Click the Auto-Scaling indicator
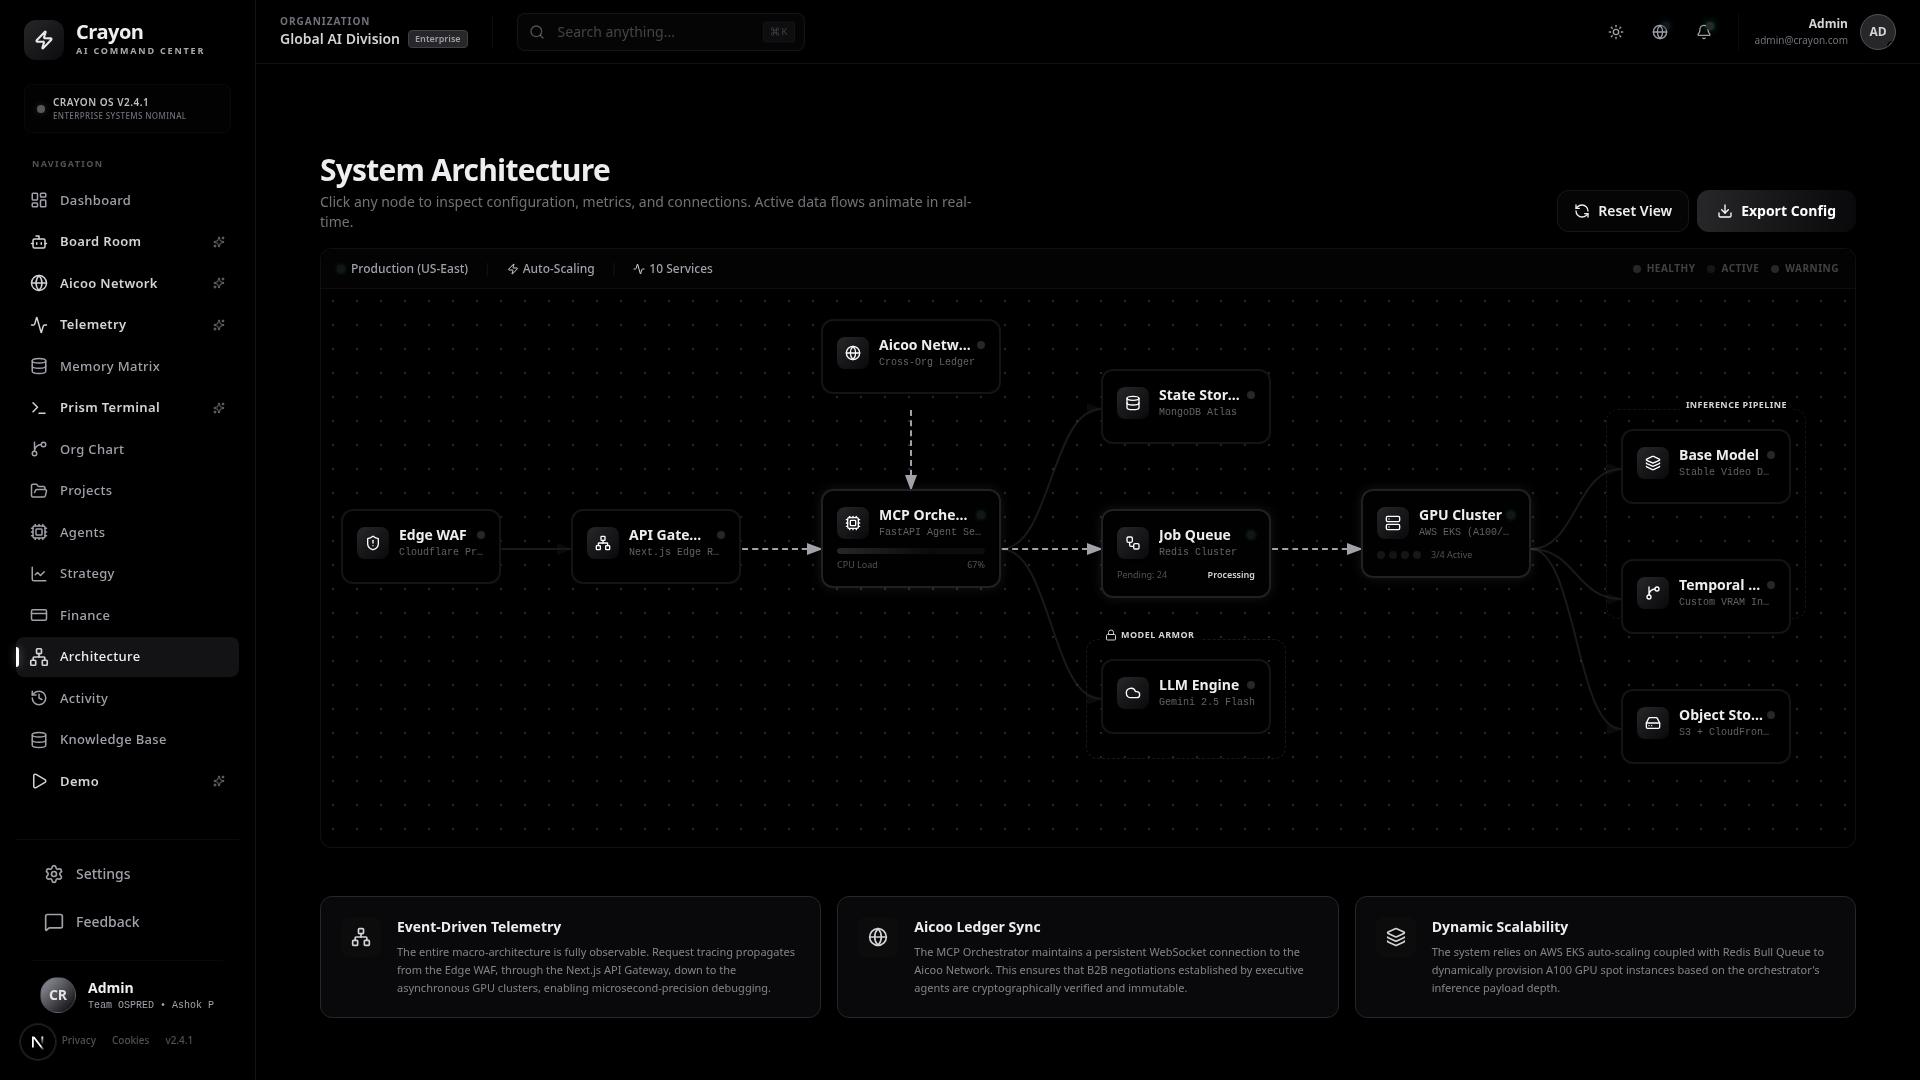Screen dimensions: 1920x1080 551,269
